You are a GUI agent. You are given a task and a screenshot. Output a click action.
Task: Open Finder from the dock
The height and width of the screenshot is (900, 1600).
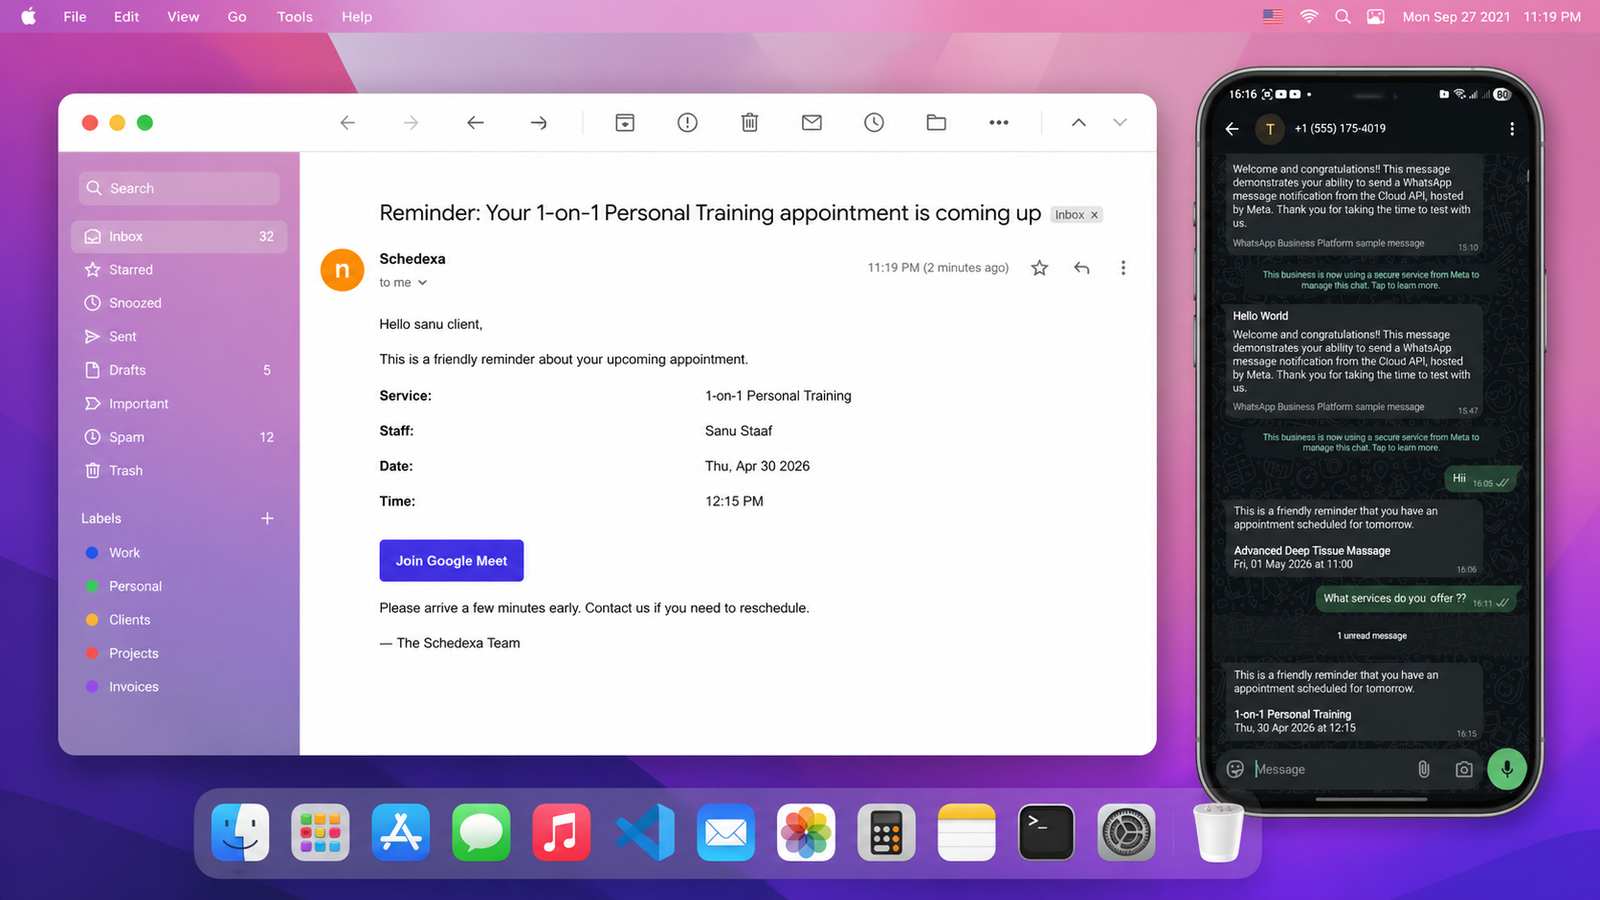(240, 832)
